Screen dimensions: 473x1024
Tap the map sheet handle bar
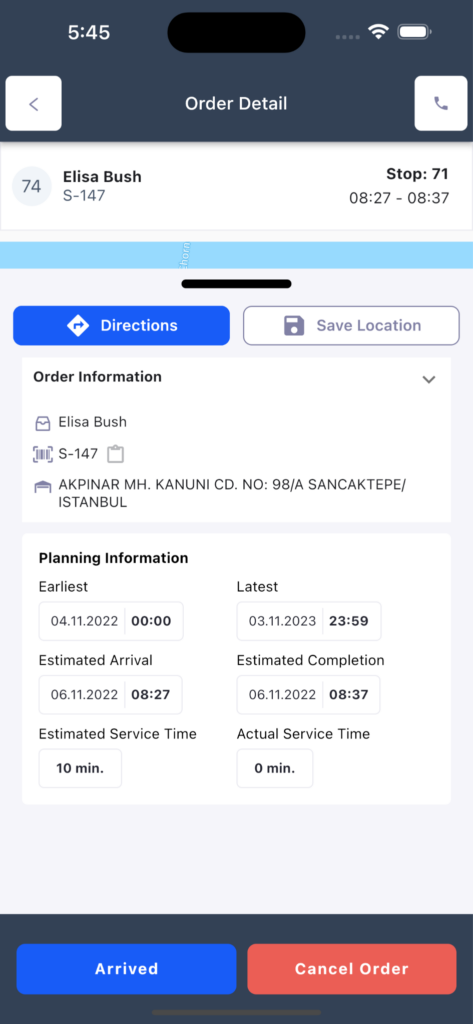click(236, 283)
